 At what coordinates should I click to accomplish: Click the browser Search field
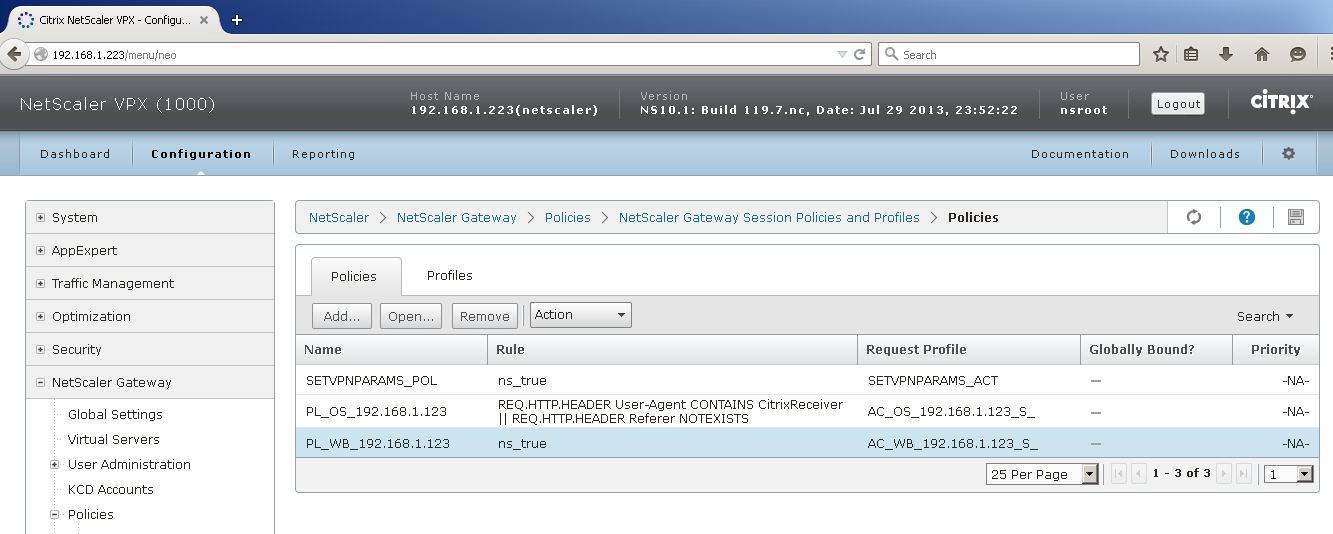[1009, 55]
